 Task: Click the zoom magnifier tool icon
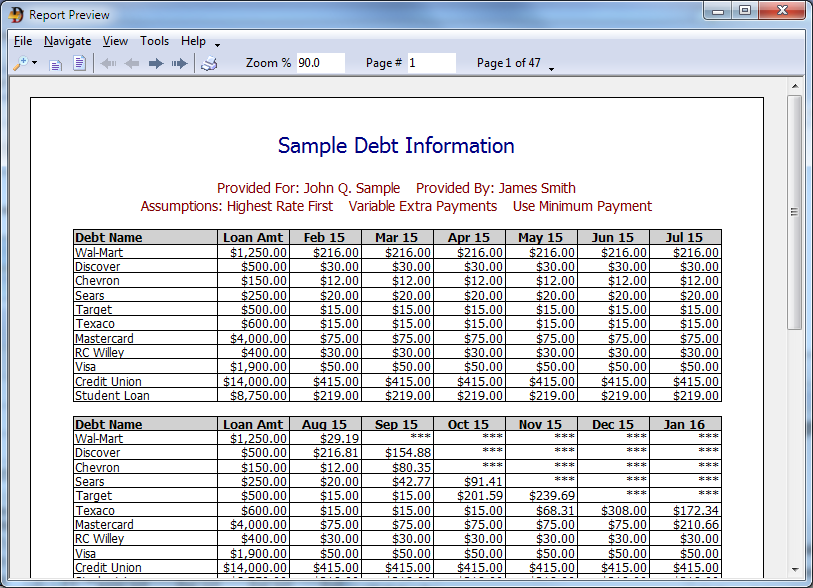click(19, 63)
